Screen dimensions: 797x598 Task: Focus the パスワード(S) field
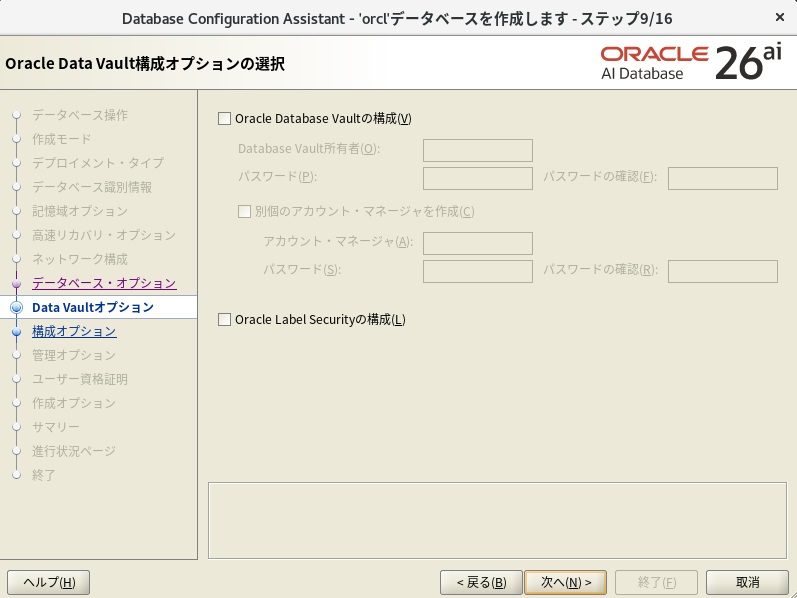tap(478, 271)
